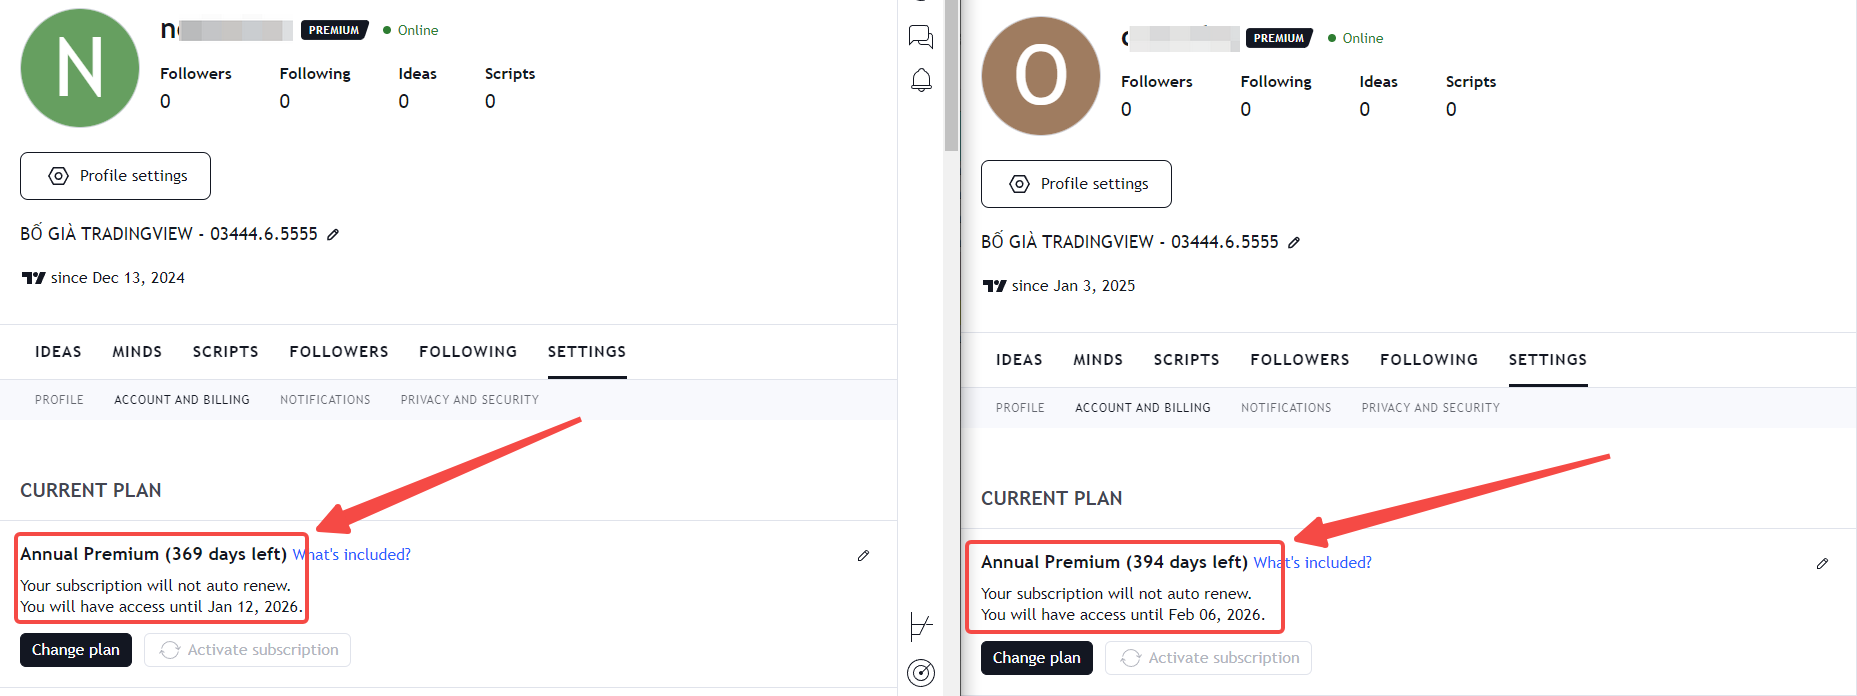Click Change plan in right panel
Viewport: 1857px width, 696px height.
pyautogui.click(x=1037, y=658)
